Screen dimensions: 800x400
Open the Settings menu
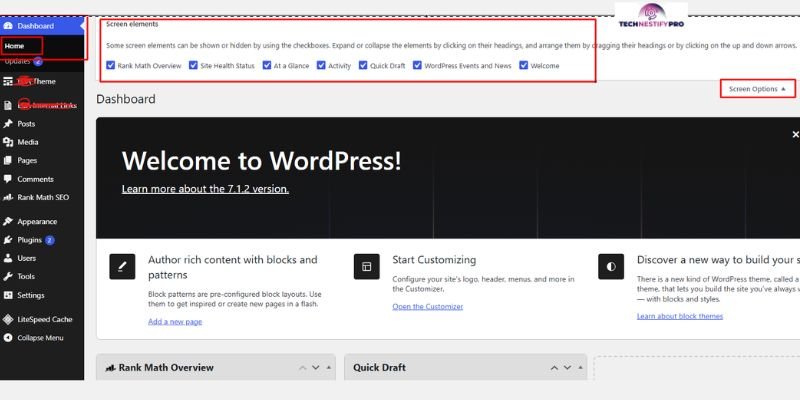pos(31,295)
